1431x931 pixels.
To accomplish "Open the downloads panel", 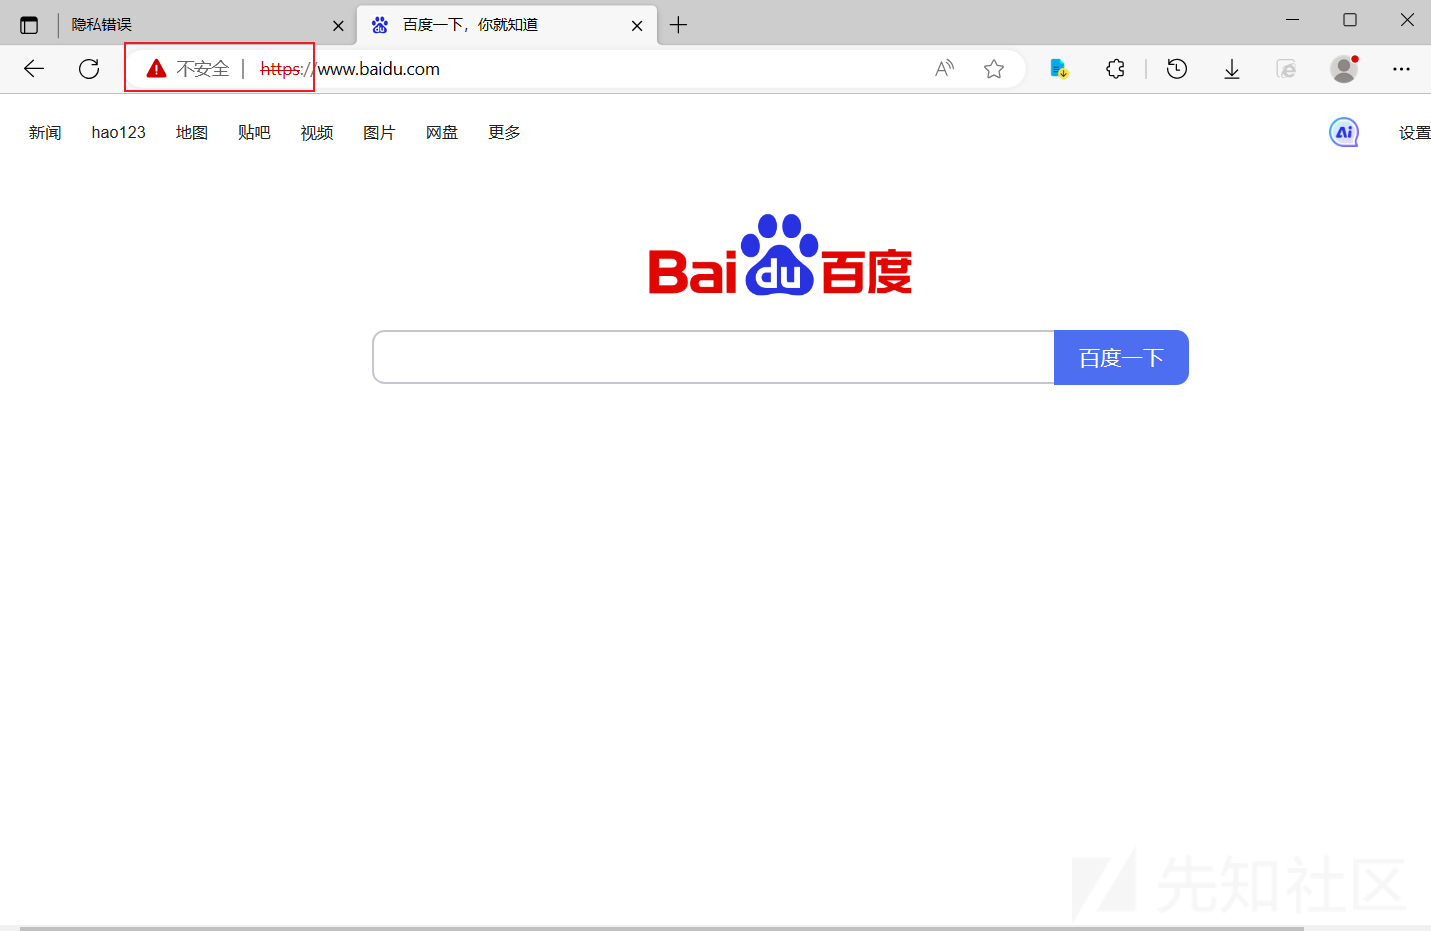I will (1232, 68).
